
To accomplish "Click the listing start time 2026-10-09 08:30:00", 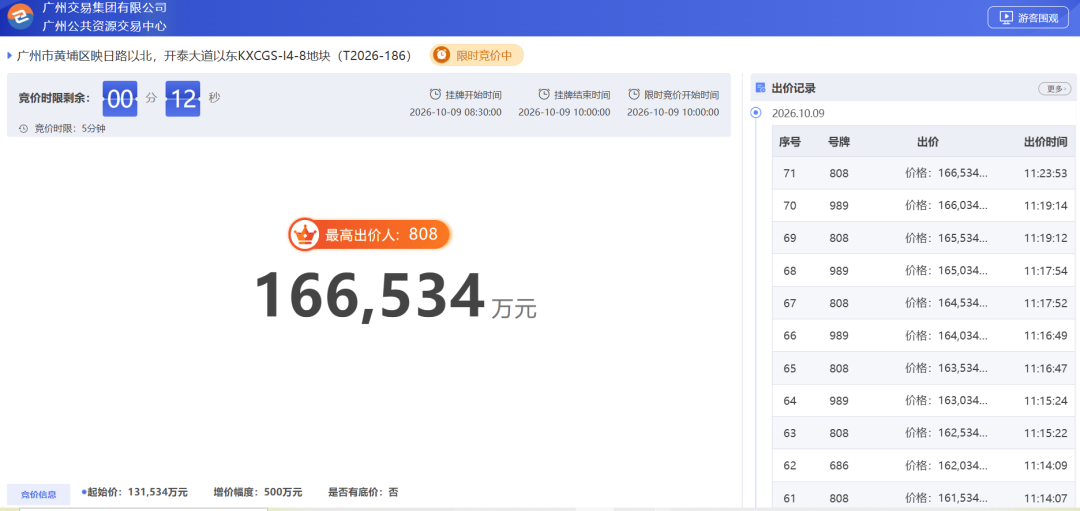I will [455, 112].
